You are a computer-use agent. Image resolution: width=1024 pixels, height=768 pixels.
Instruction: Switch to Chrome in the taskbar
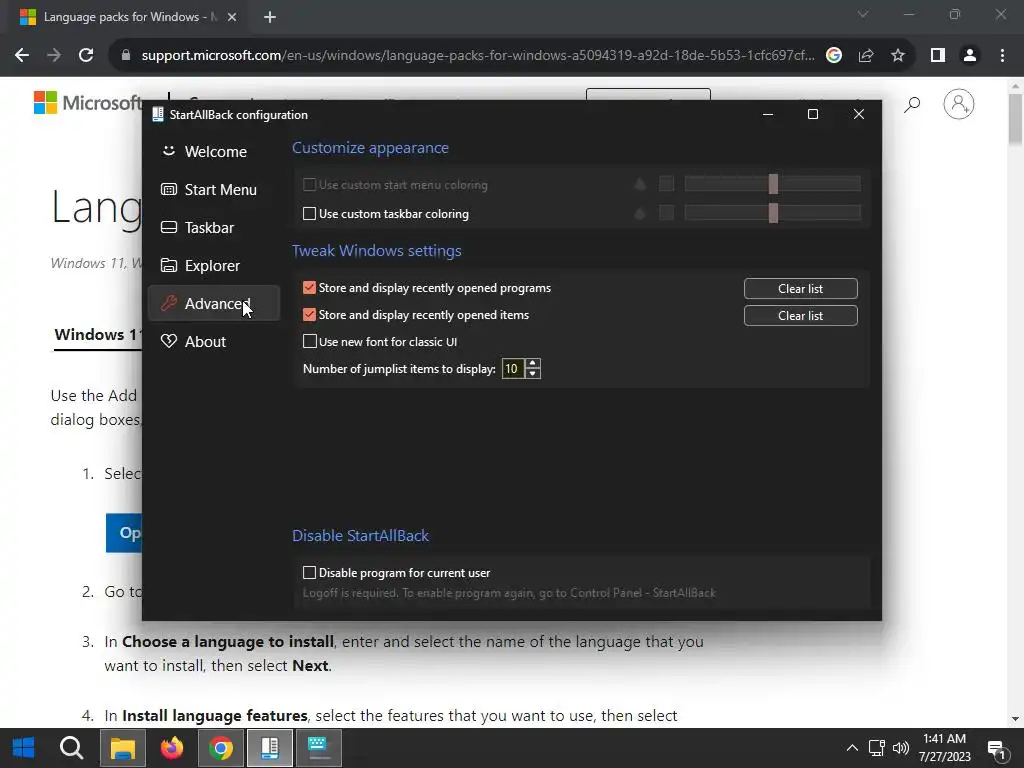[221, 748]
